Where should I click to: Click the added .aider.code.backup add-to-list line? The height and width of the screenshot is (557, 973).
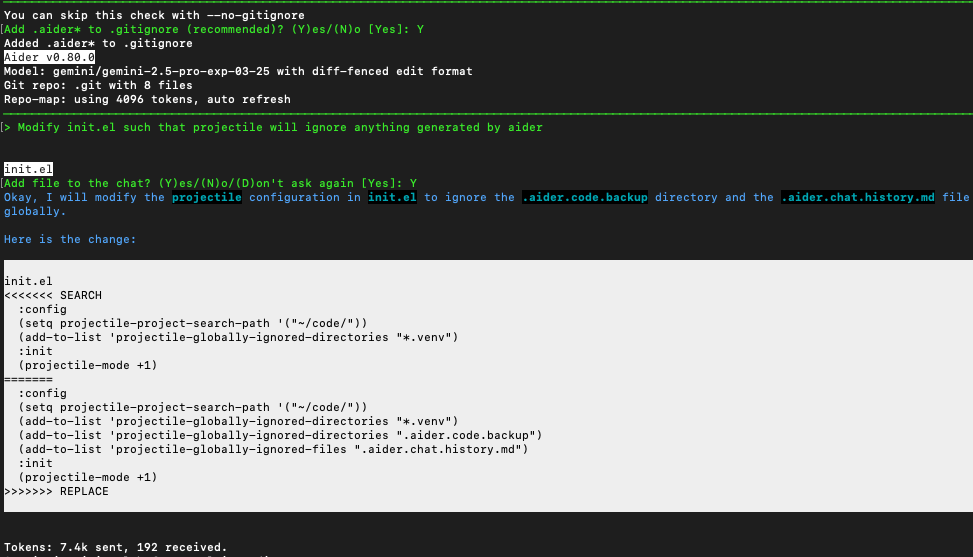280,435
